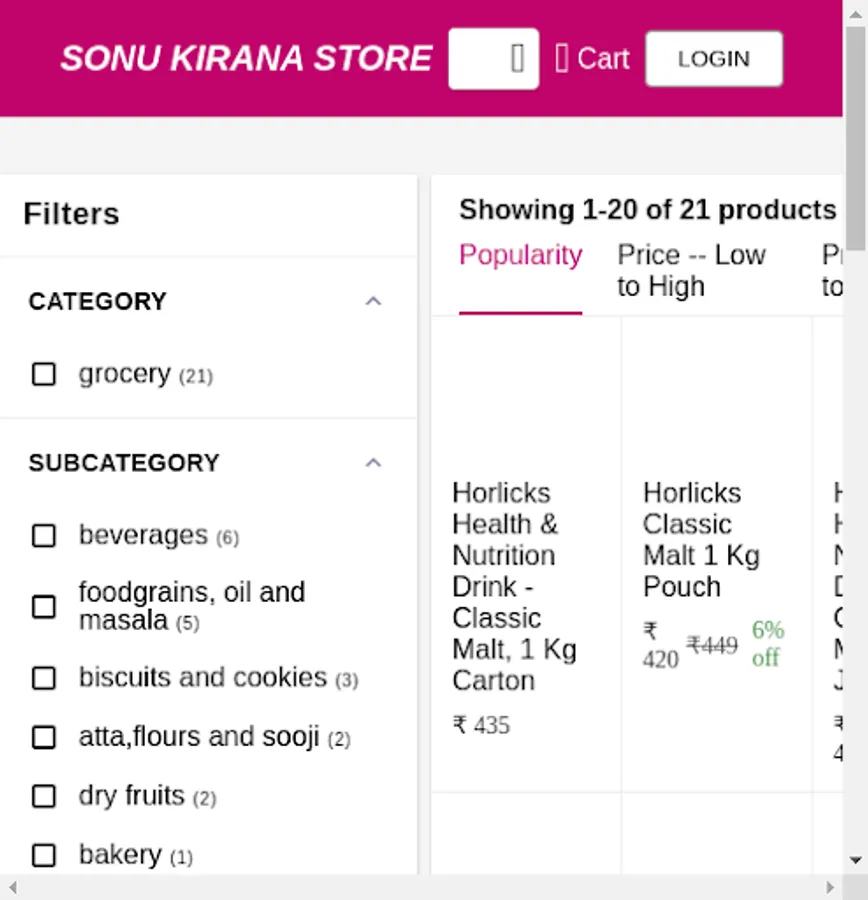Open SONU KIRANA STORE home link
Viewport: 868px width, 900px height.
click(x=246, y=59)
